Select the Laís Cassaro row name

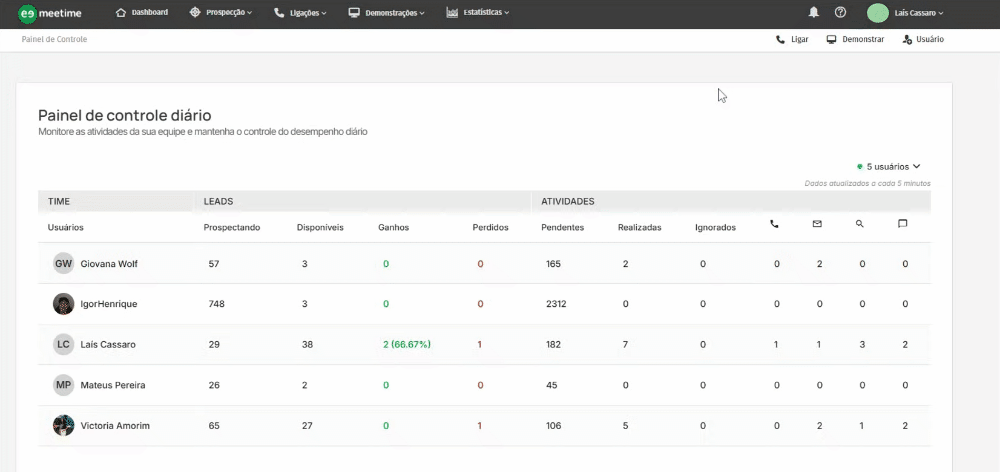click(108, 344)
